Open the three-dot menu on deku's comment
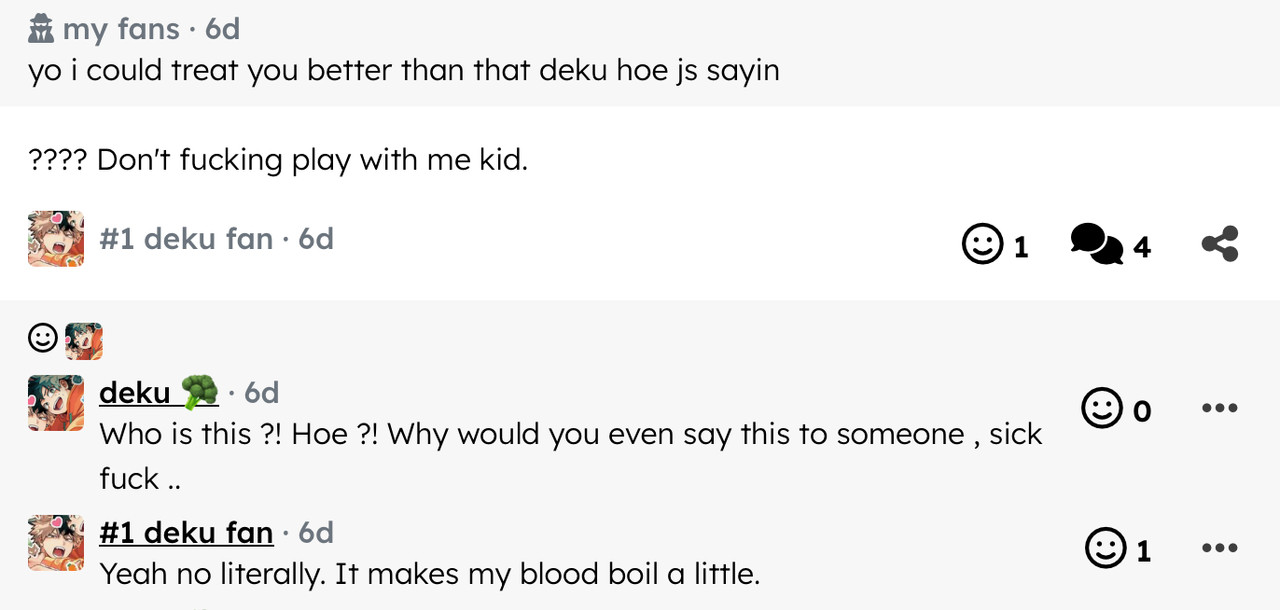Image resolution: width=1280 pixels, height=610 pixels. (1219, 408)
